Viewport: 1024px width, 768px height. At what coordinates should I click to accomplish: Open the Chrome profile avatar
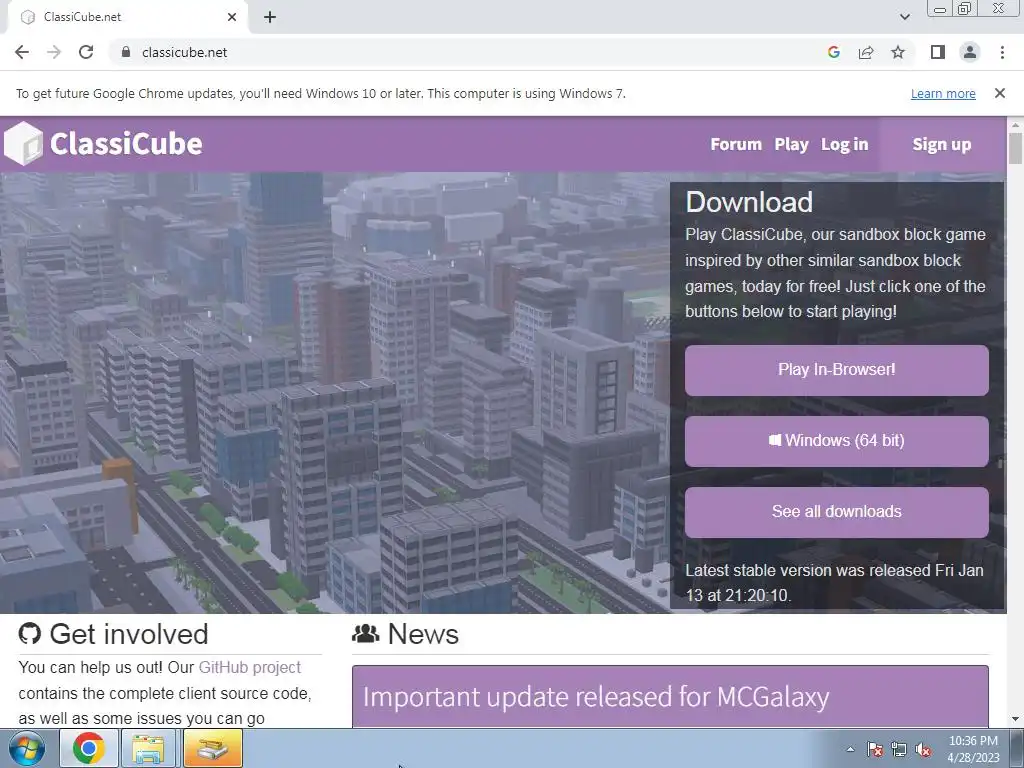point(970,52)
